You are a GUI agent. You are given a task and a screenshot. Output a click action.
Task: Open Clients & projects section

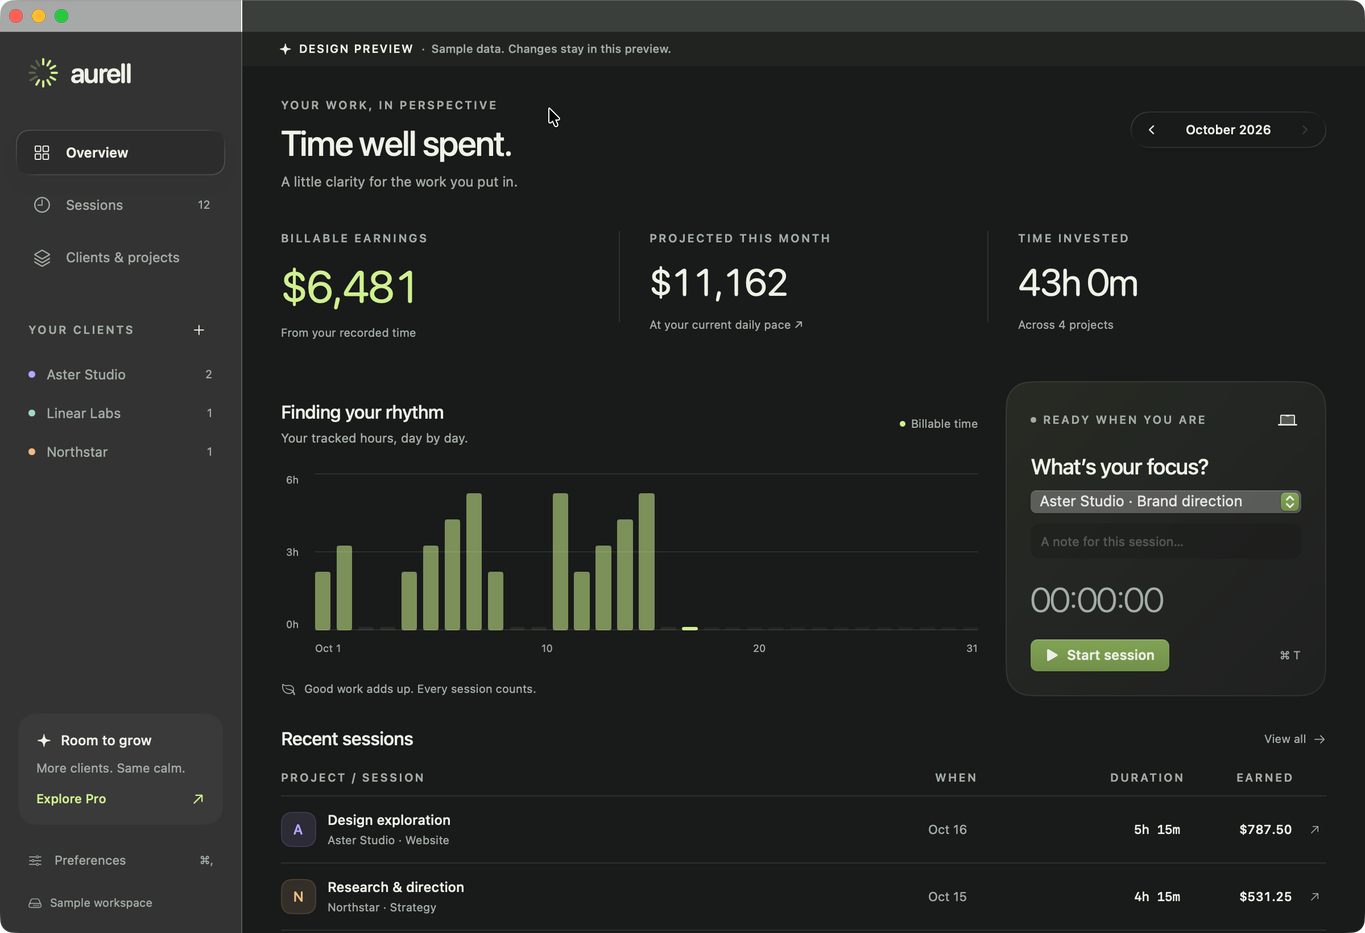(120, 258)
